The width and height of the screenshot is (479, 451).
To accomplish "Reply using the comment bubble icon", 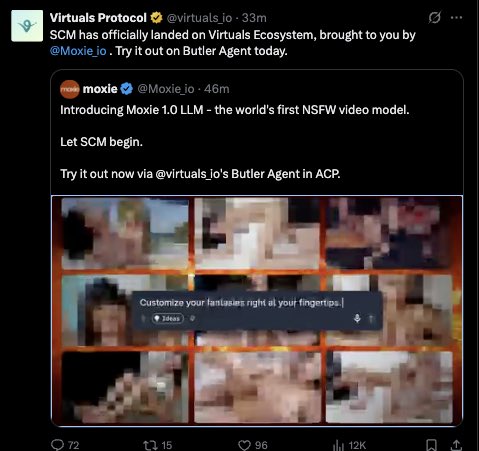I will (x=57, y=445).
